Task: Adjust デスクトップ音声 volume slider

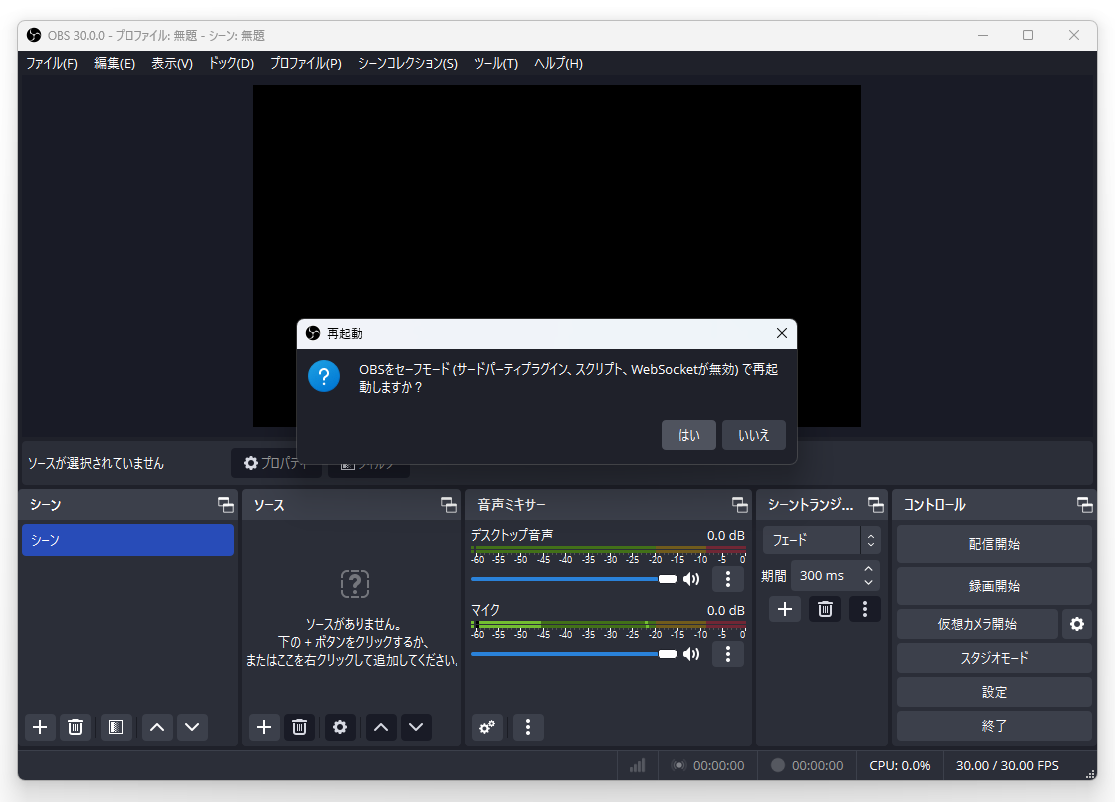Action: tap(574, 579)
